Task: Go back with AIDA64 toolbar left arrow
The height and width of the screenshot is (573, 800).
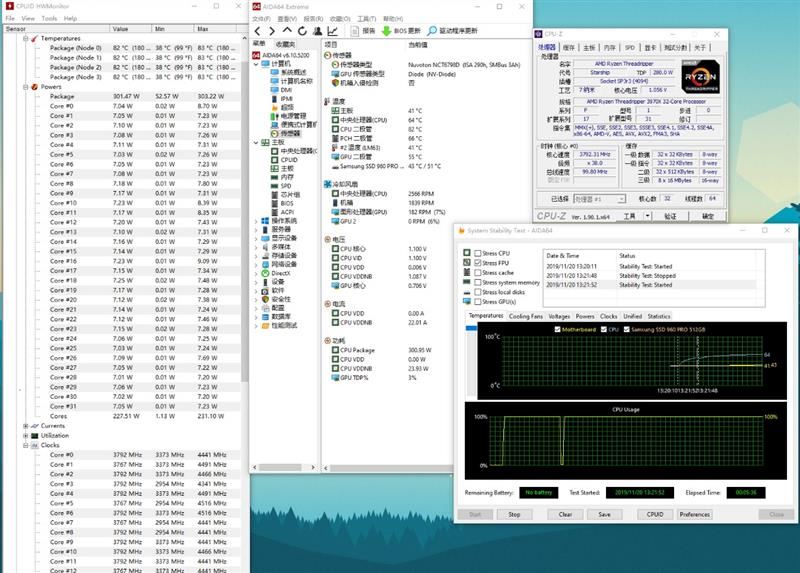Action: click(x=258, y=31)
